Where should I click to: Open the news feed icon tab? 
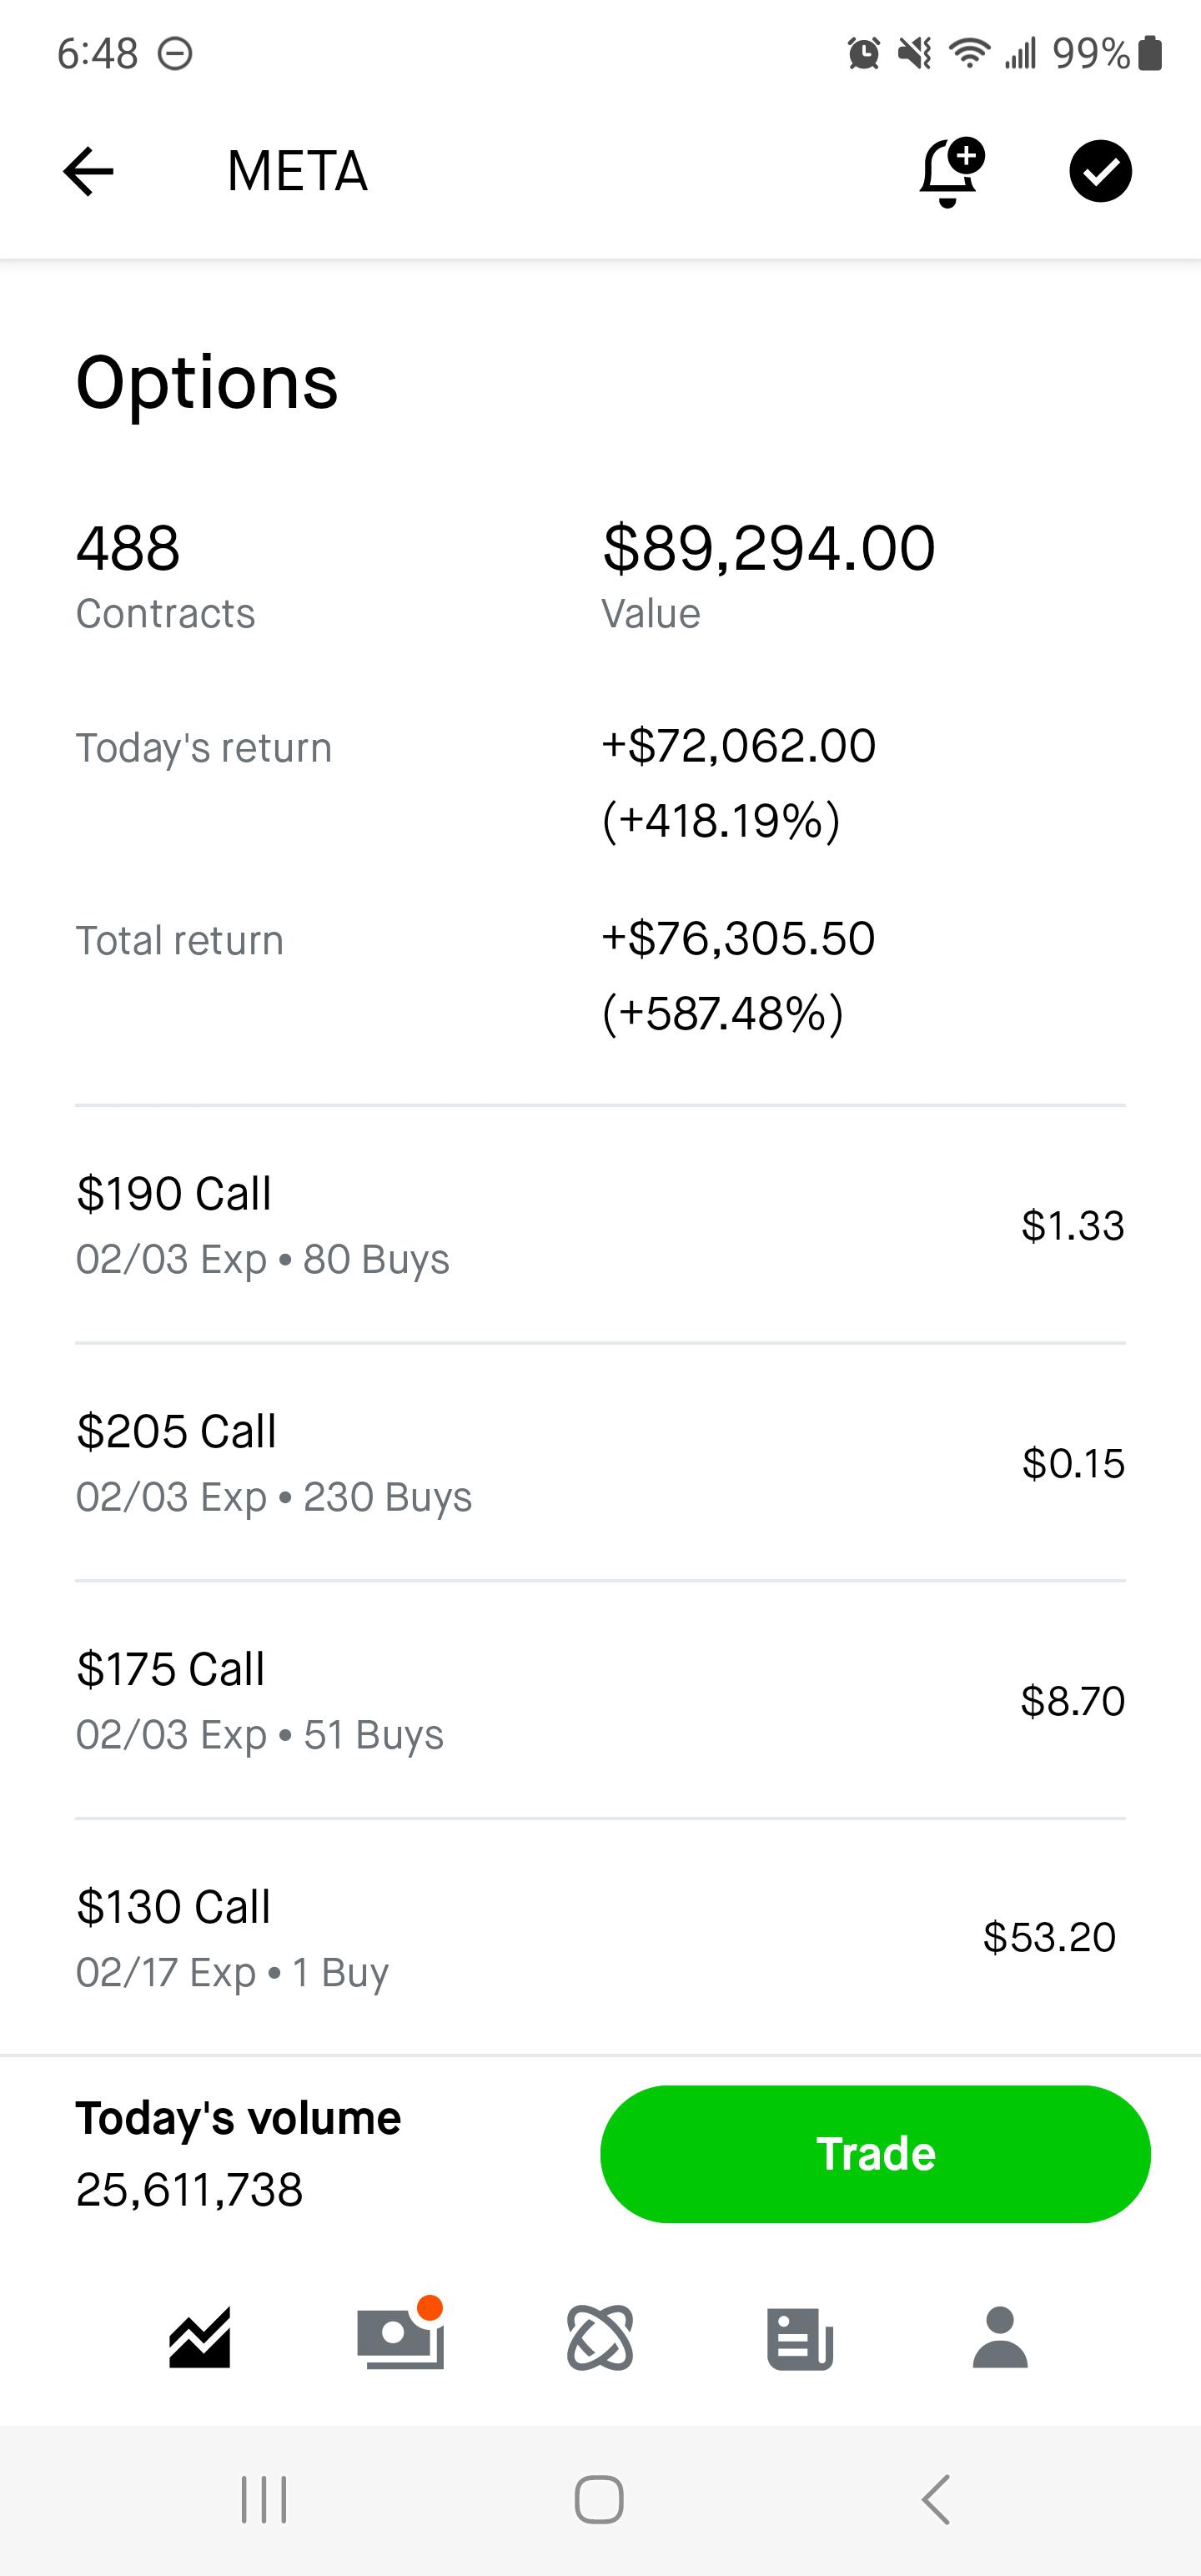pyautogui.click(x=800, y=2338)
